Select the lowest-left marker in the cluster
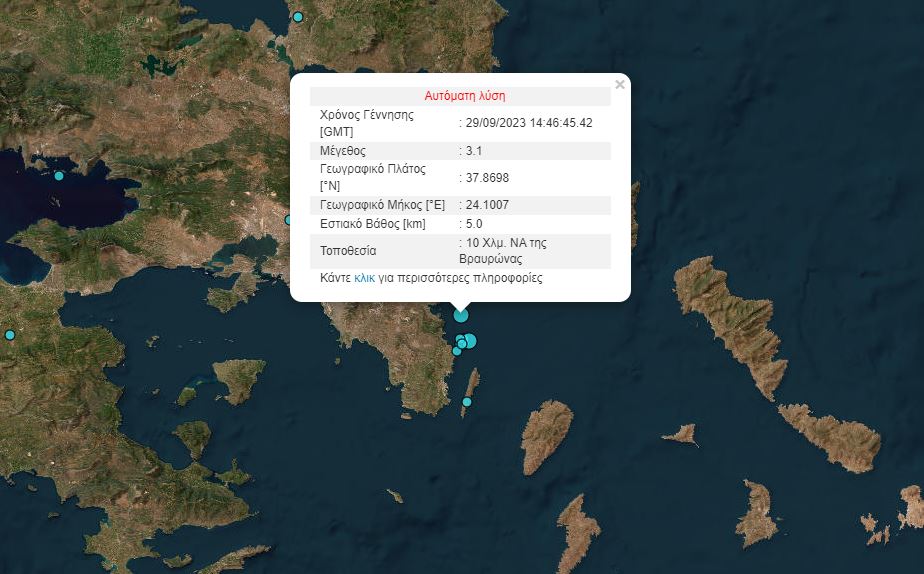Screen dimensions: 924x574 [457, 351]
